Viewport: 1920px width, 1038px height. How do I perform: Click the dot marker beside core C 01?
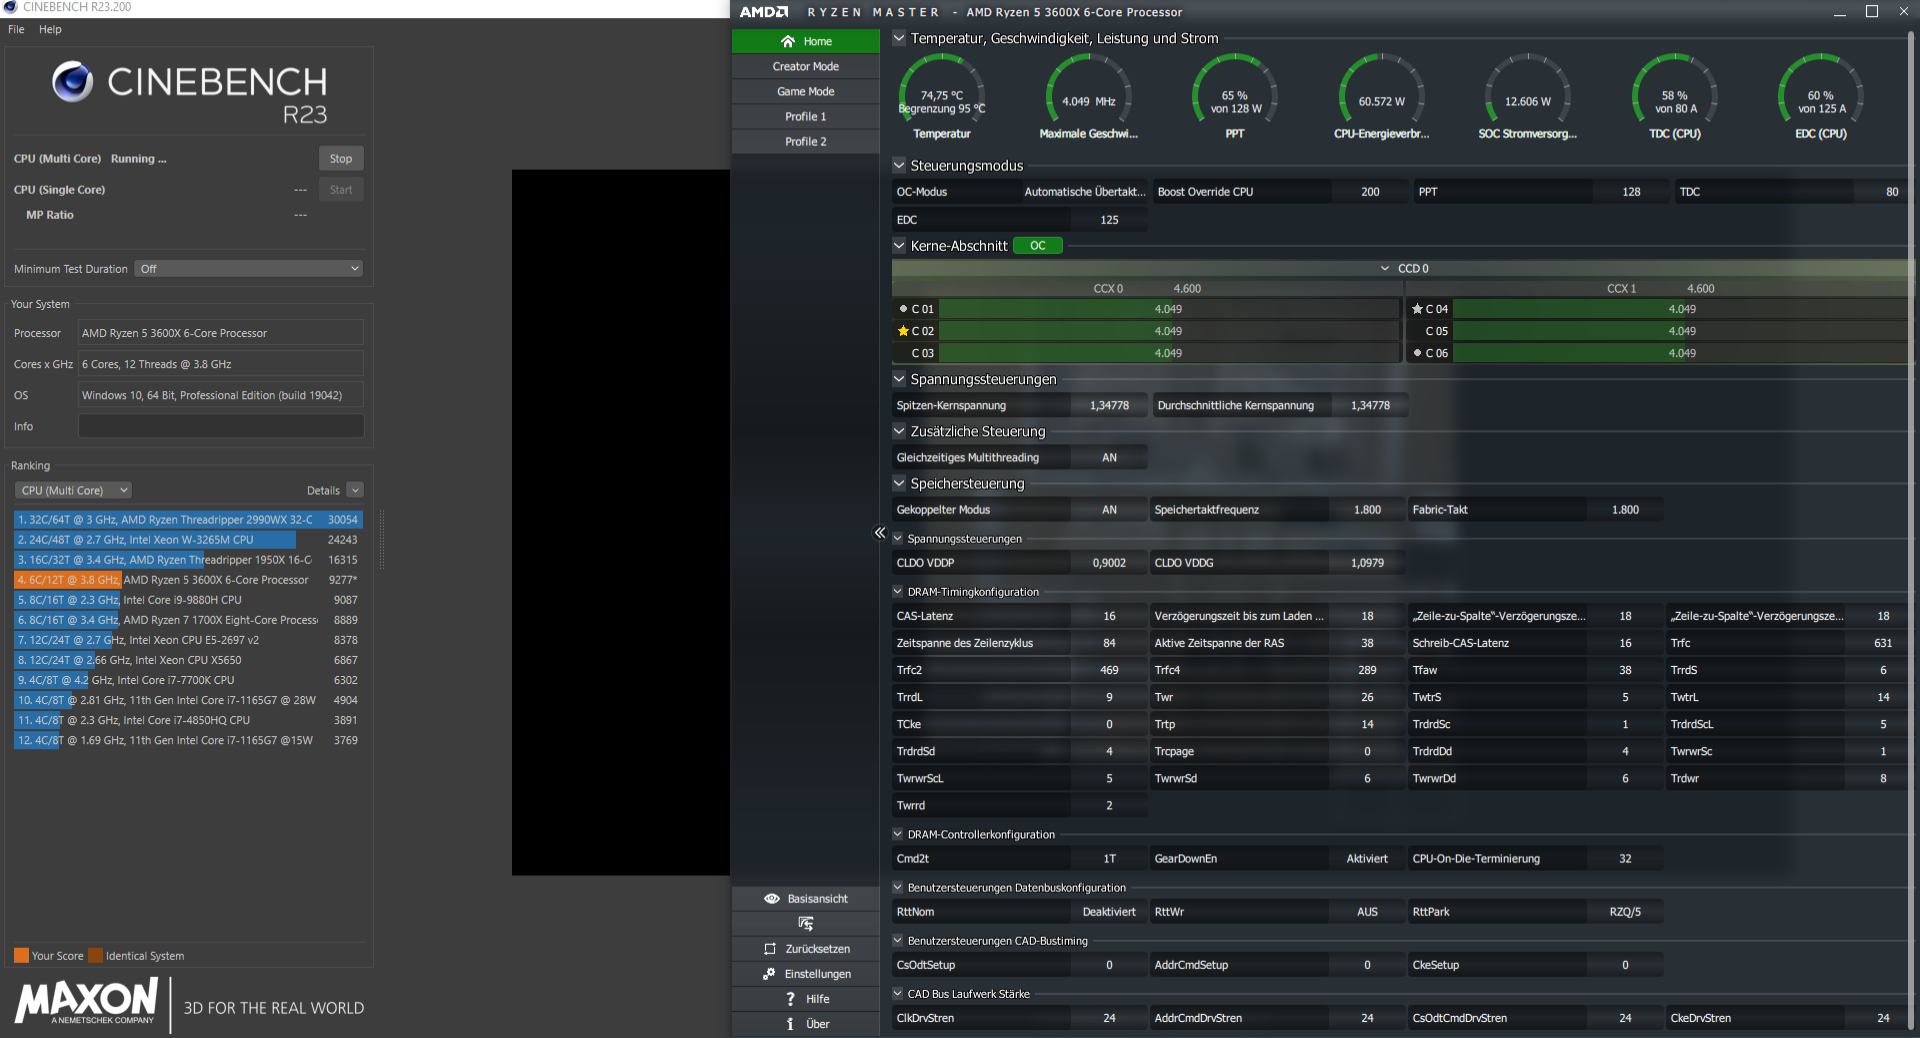903,309
